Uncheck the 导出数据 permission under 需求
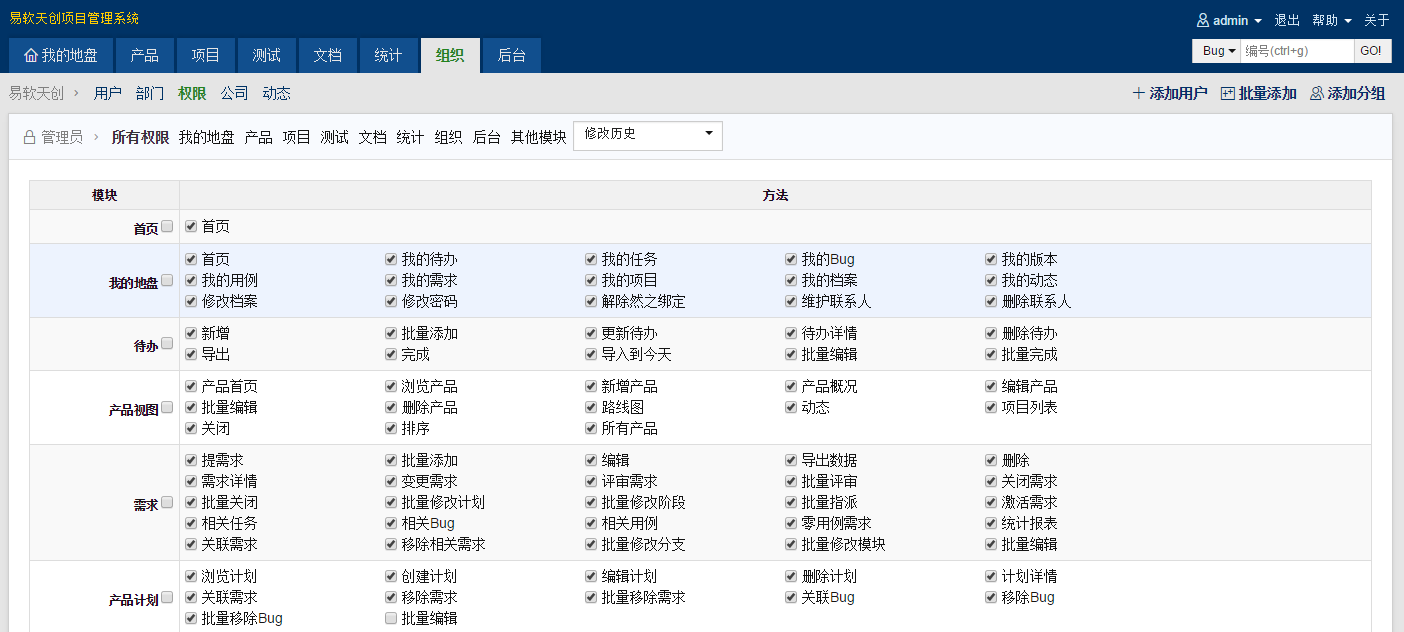Viewport: 1404px width, 632px height. (791, 460)
